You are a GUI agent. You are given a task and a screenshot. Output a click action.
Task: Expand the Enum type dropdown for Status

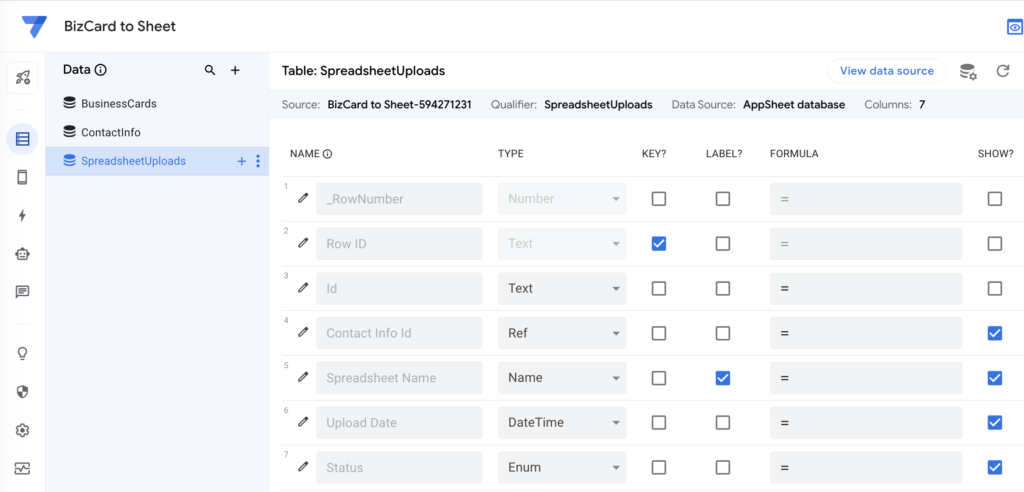562,467
